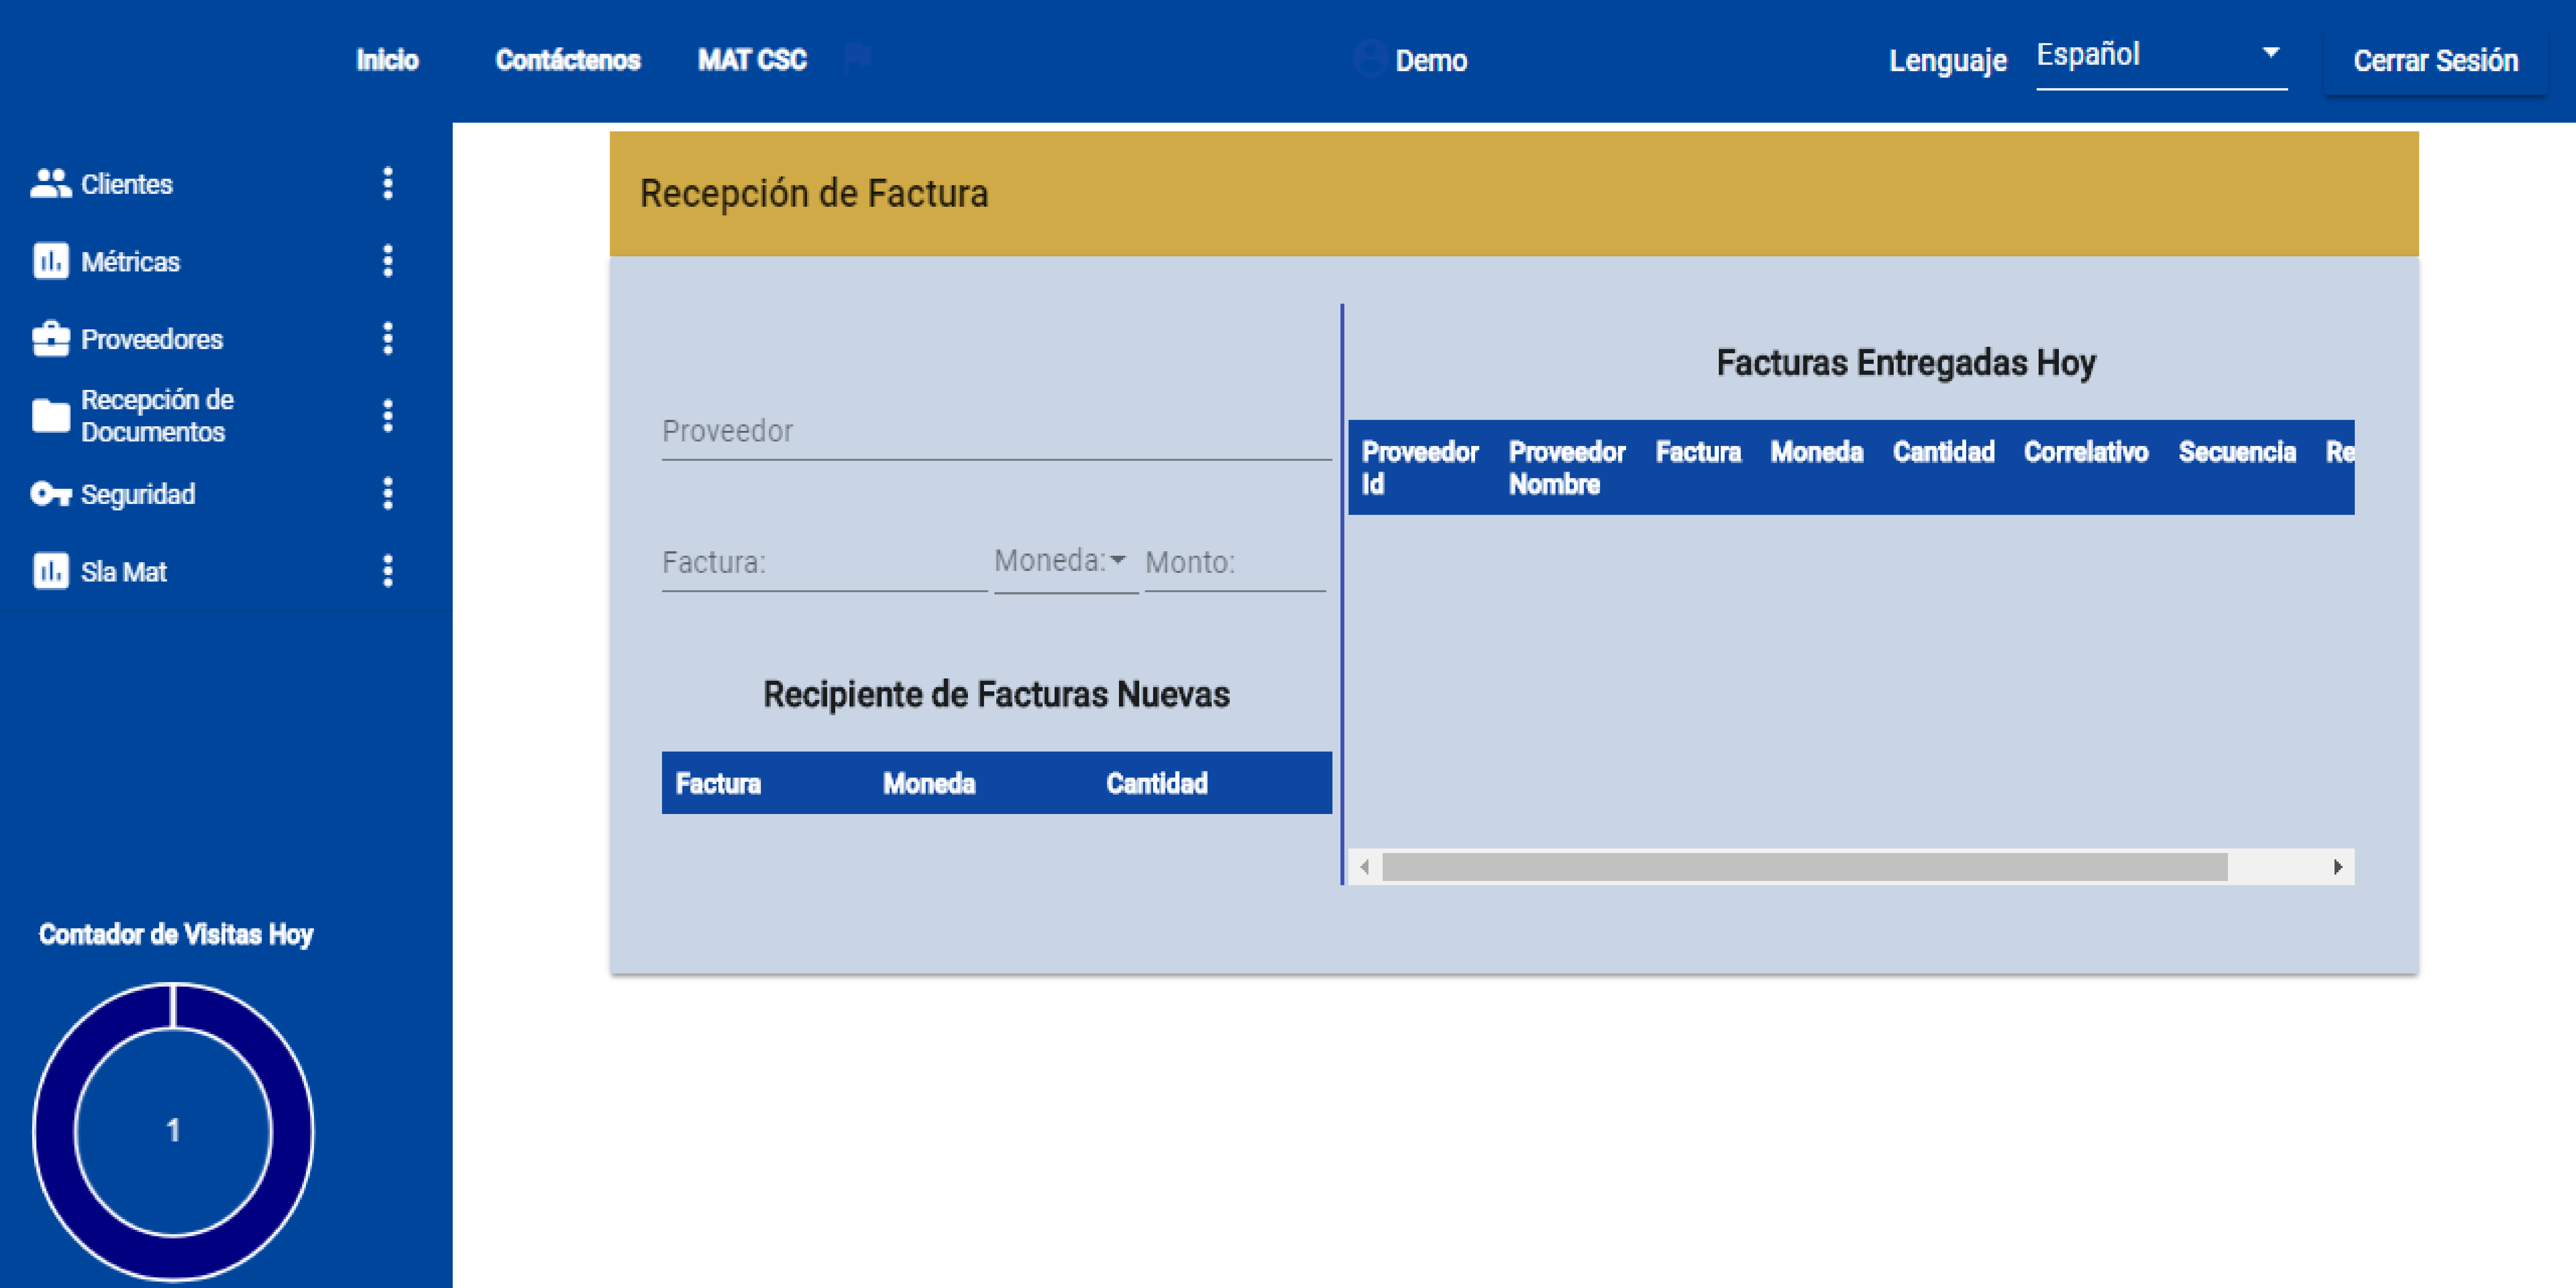
Task: Click the horizontal scrollbar right arrow
Action: (x=2338, y=867)
